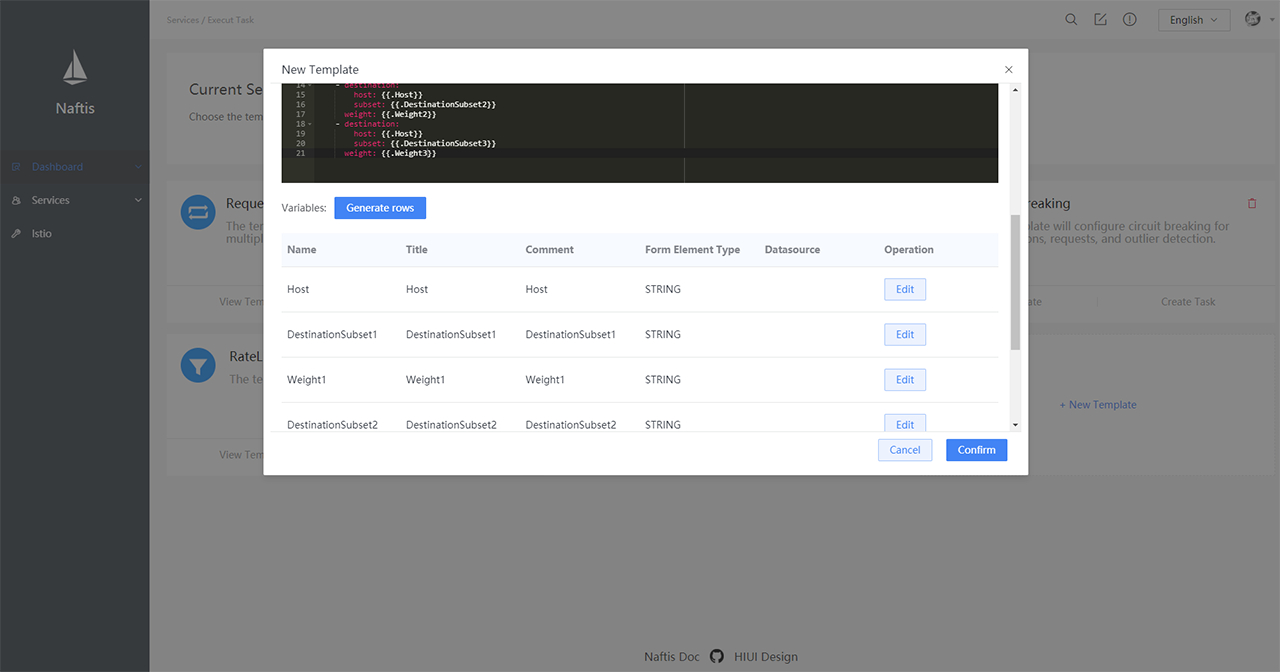
Task: Close the New Template dialog
Action: pyautogui.click(x=1008, y=70)
